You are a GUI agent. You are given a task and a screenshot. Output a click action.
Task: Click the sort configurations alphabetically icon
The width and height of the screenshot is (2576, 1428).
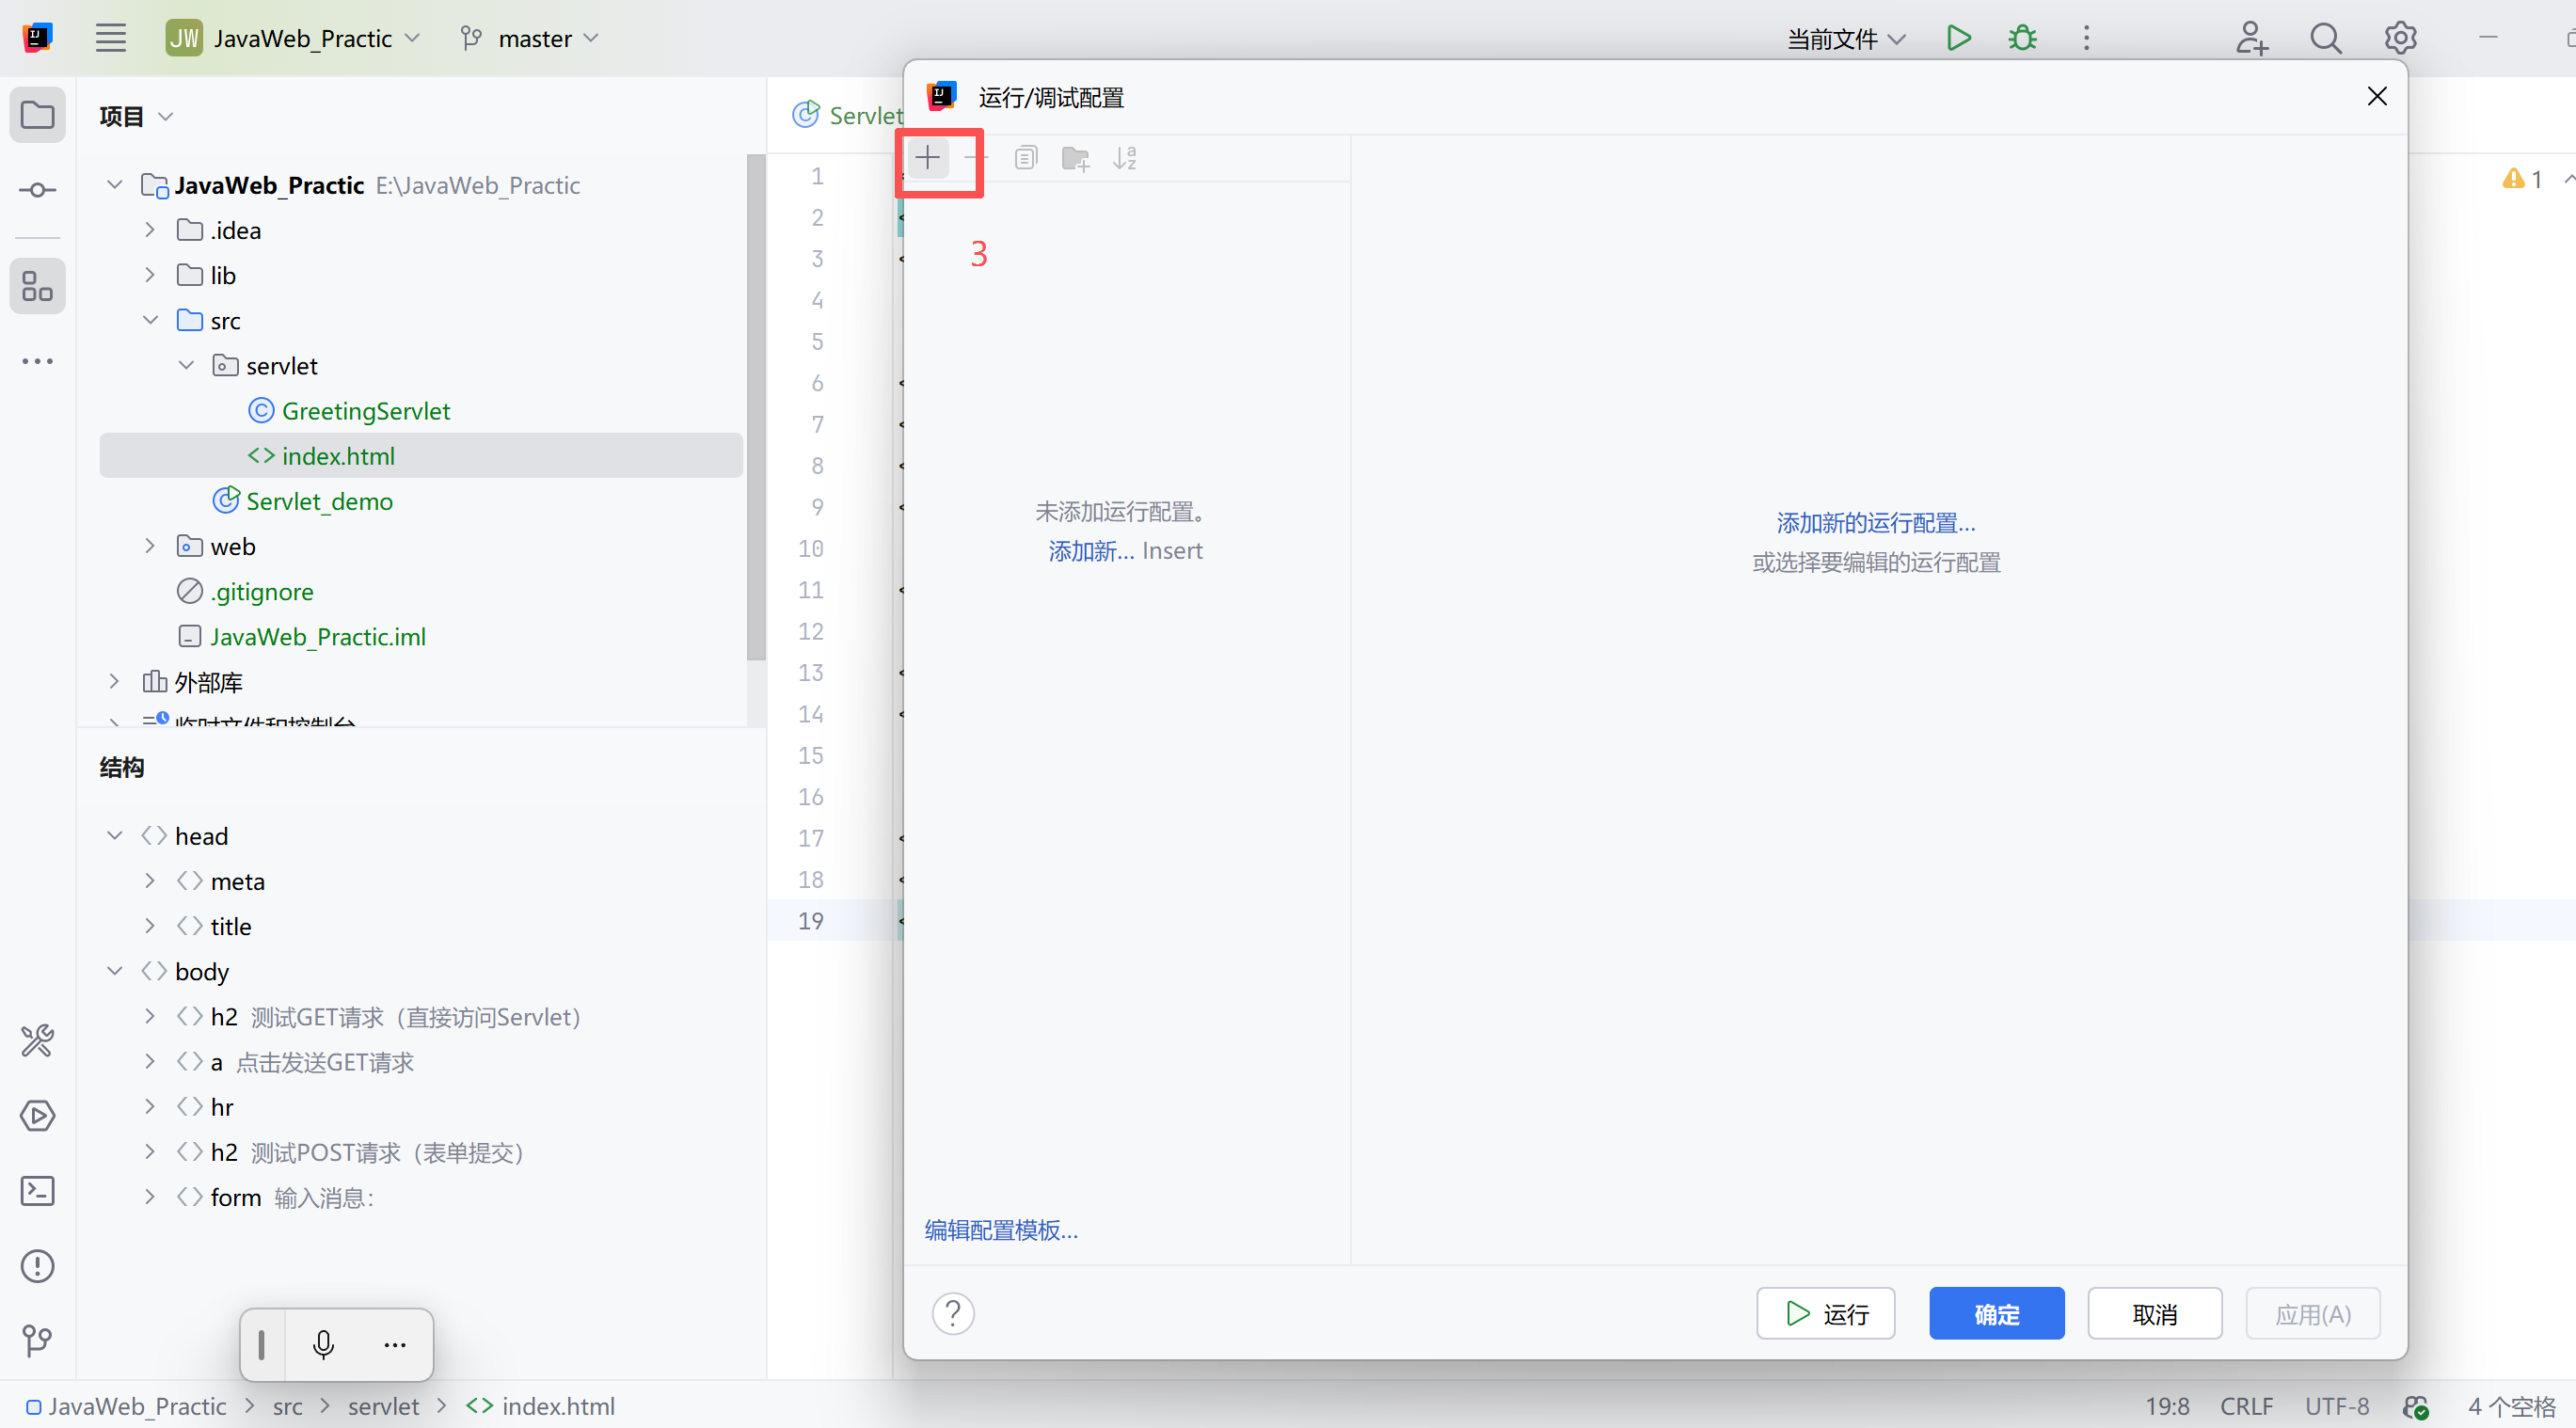(1125, 158)
